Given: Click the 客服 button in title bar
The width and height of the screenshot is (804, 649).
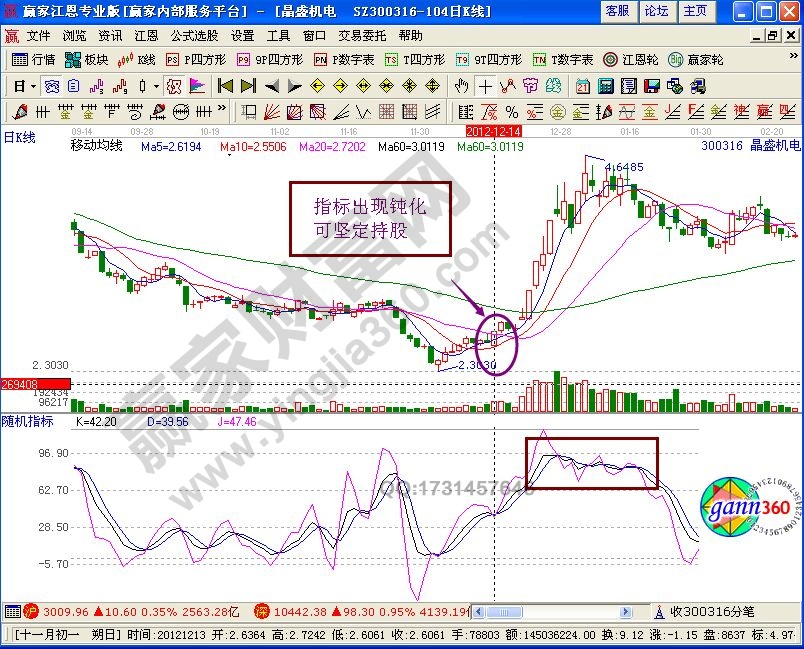Looking at the screenshot, I should click(618, 11).
